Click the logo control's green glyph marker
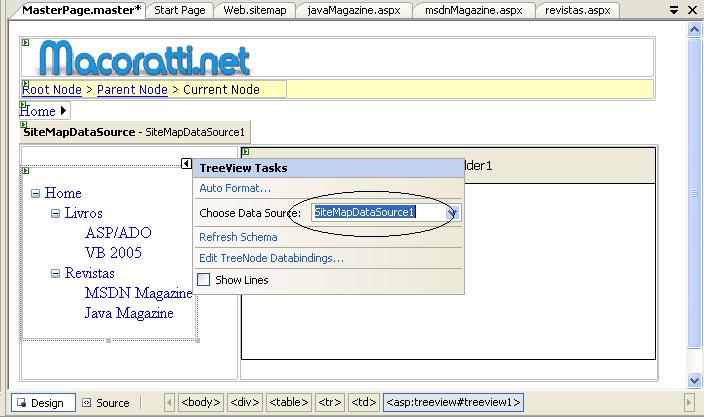 pos(26,43)
